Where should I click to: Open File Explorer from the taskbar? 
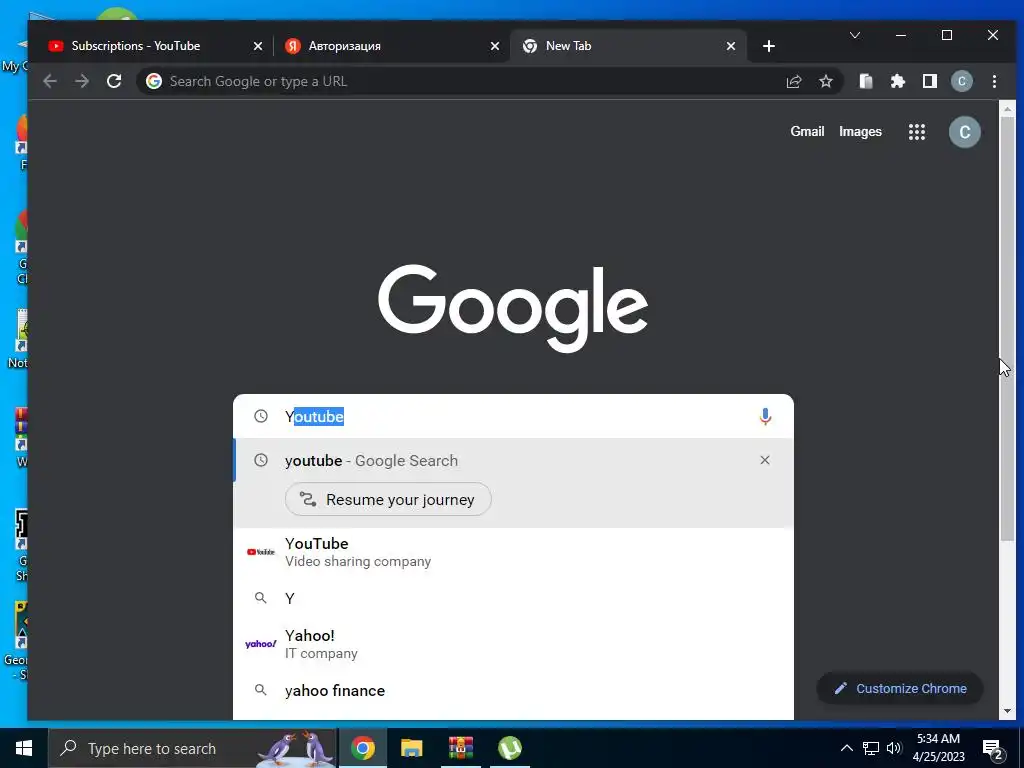[411, 748]
